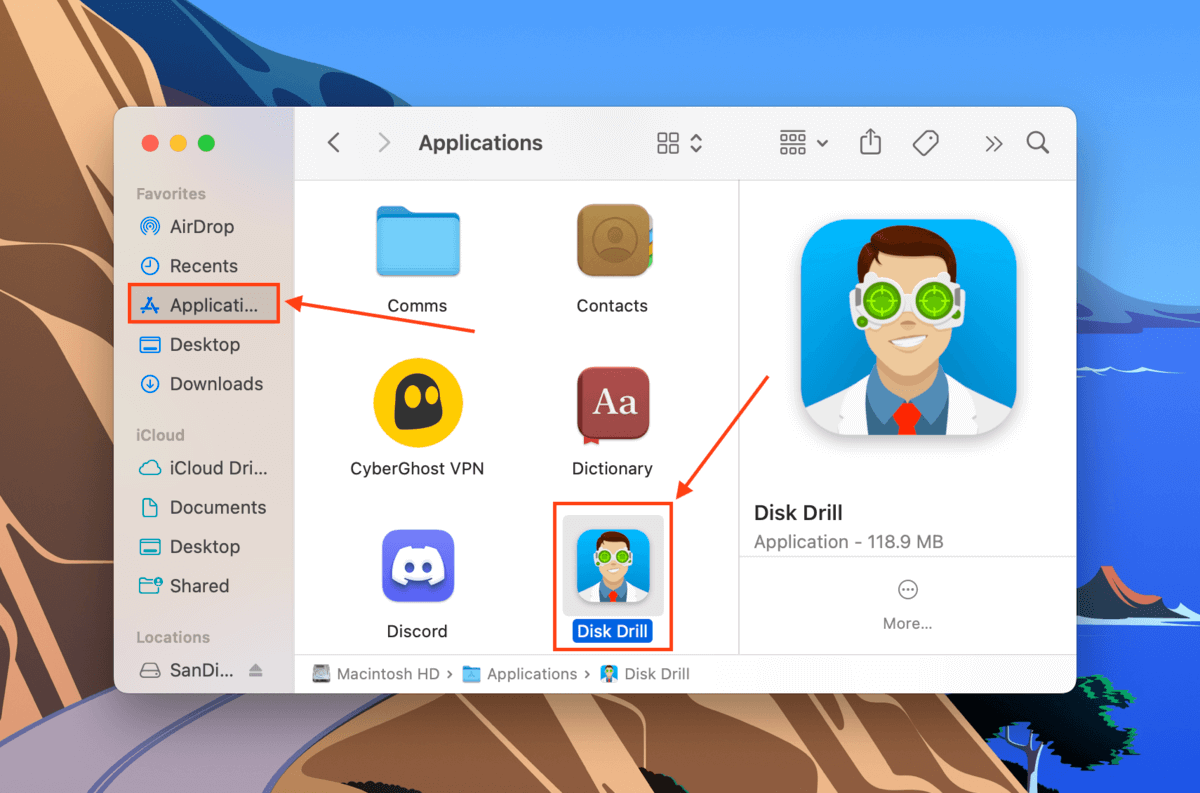The height and width of the screenshot is (793, 1200).
Task: Select the CyberGhost VPN app icon
Action: 418,404
